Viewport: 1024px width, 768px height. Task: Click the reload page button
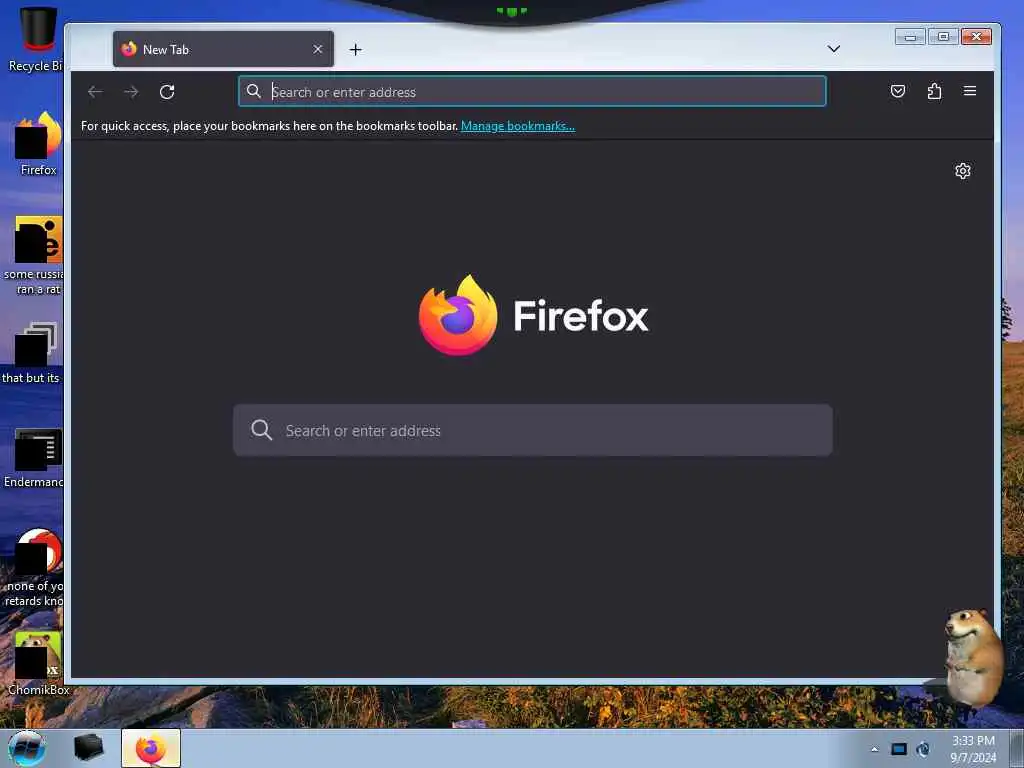coord(167,92)
